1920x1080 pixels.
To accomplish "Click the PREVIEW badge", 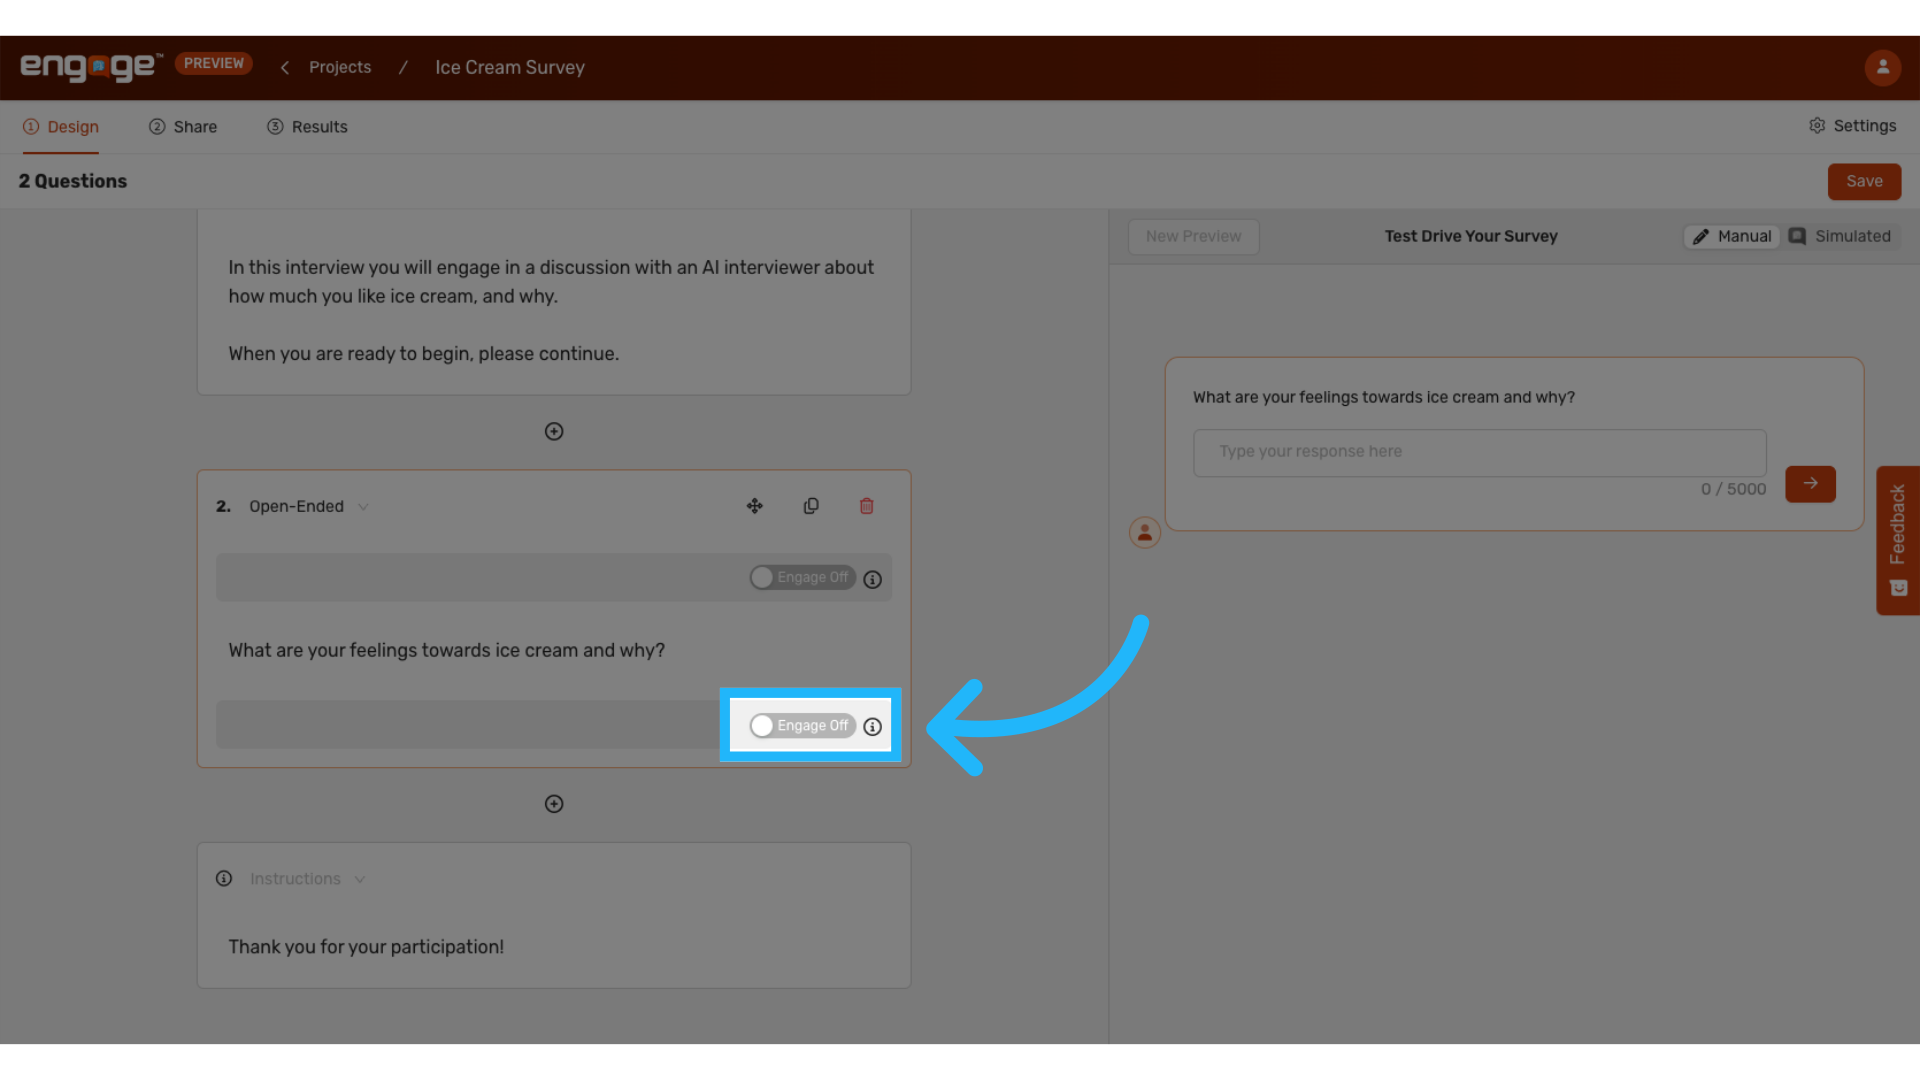I will pyautogui.click(x=214, y=63).
